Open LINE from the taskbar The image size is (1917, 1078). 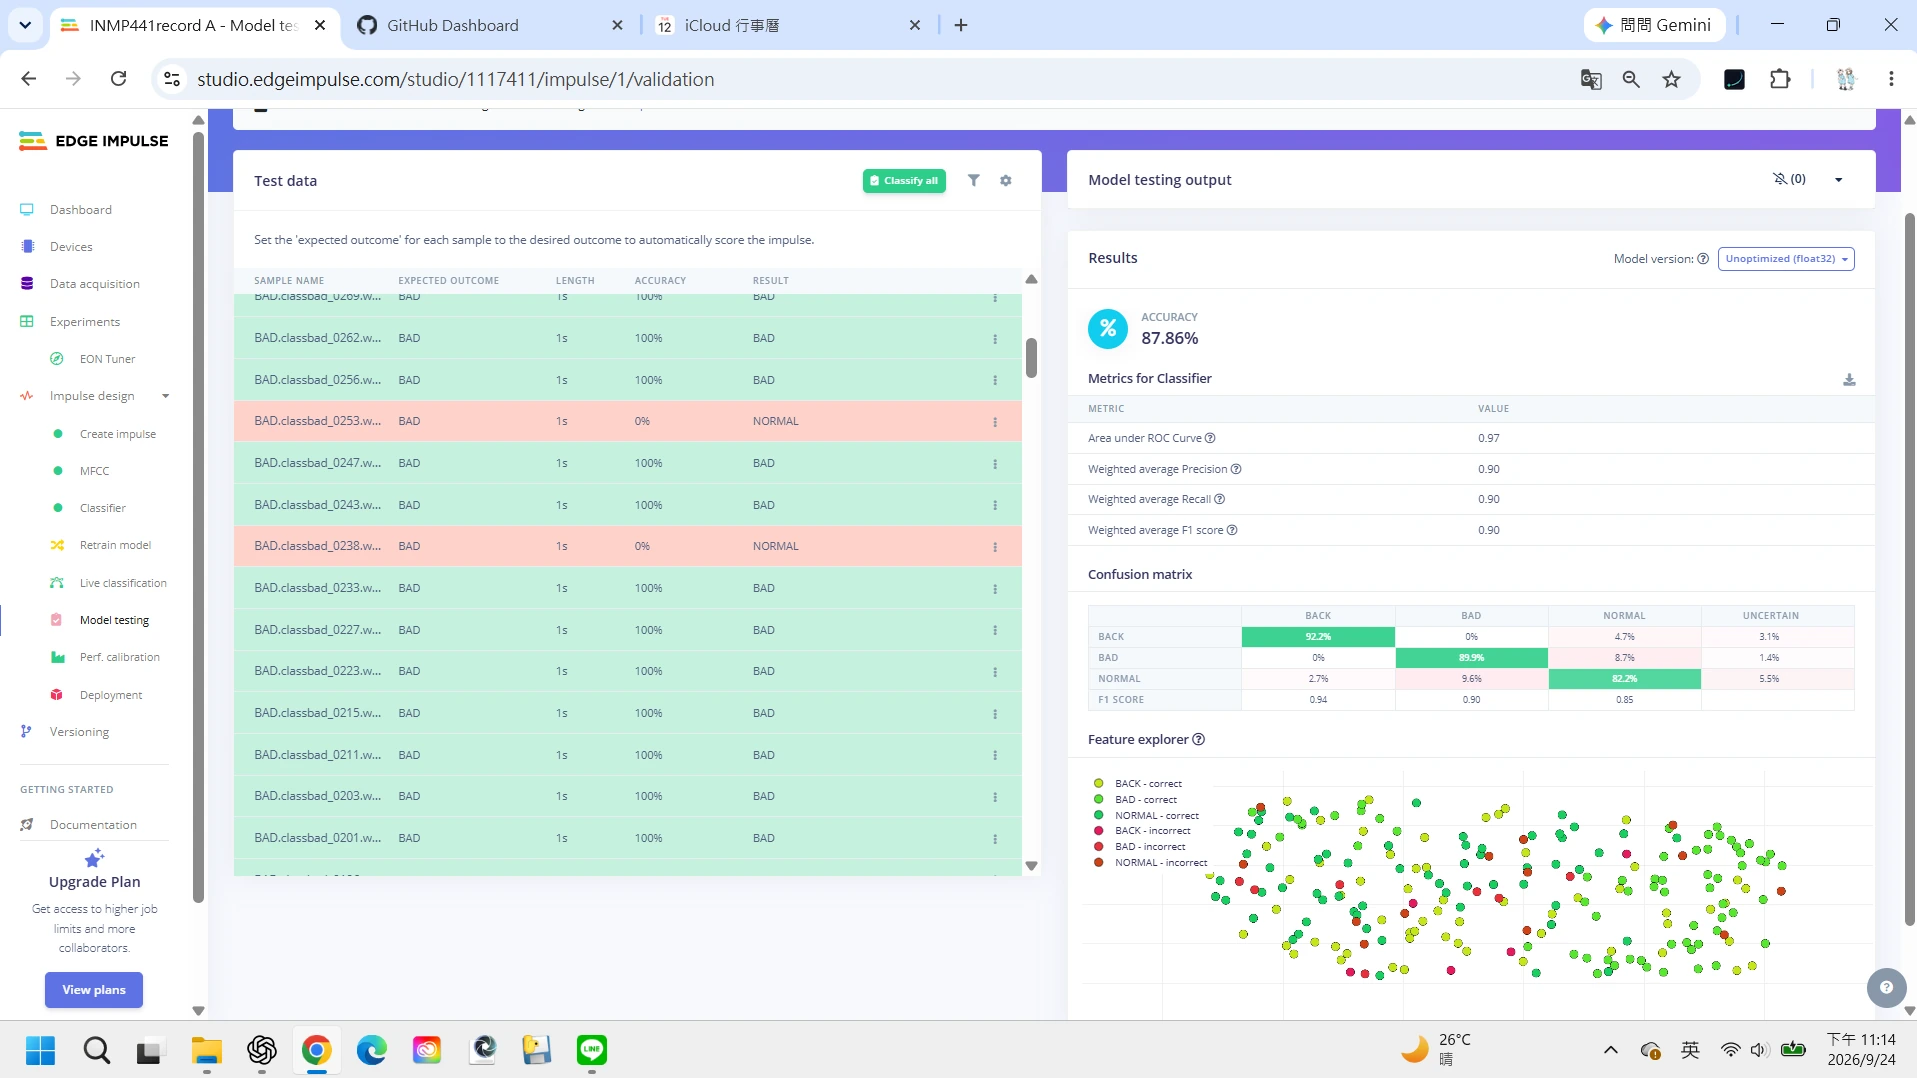click(x=592, y=1049)
